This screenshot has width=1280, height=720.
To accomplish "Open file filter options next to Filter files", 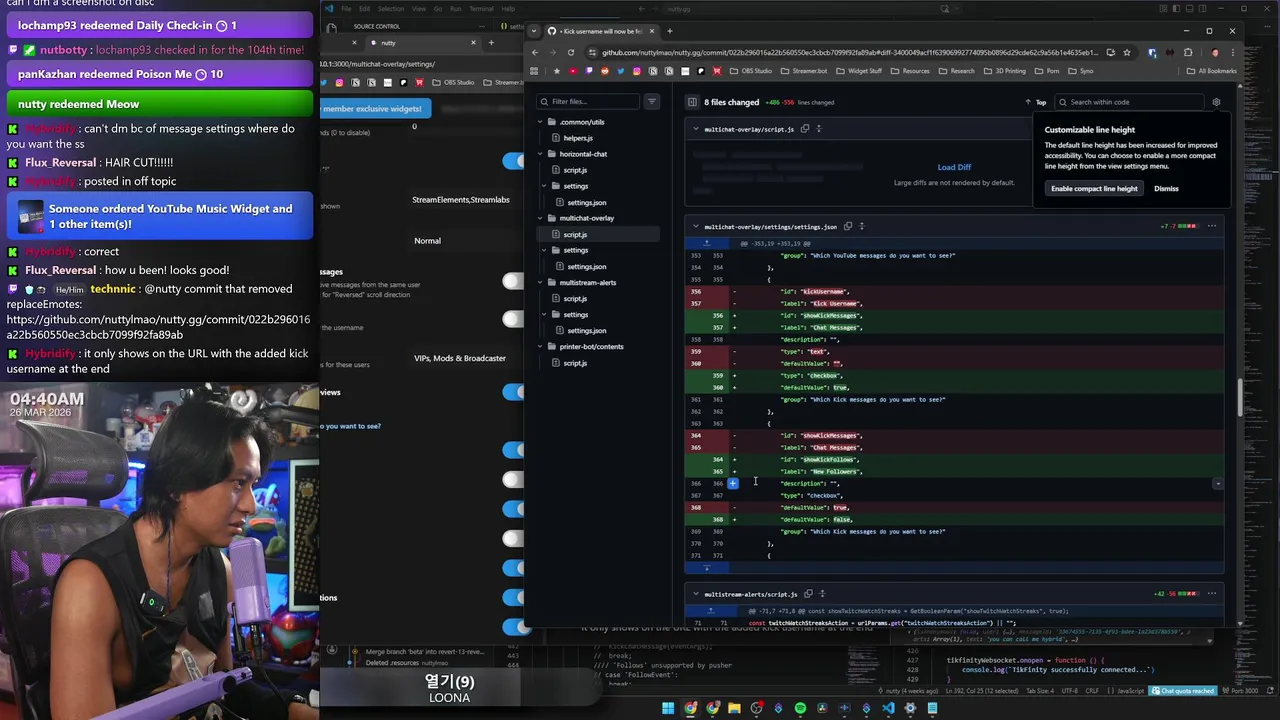I will click(x=651, y=101).
